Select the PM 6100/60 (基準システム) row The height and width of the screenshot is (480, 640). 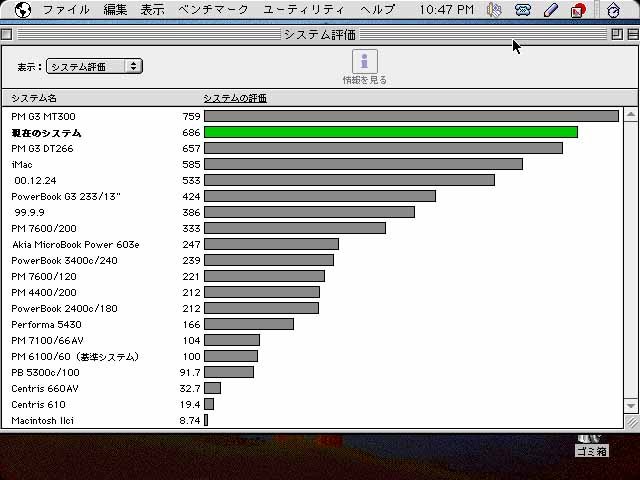click(312, 356)
